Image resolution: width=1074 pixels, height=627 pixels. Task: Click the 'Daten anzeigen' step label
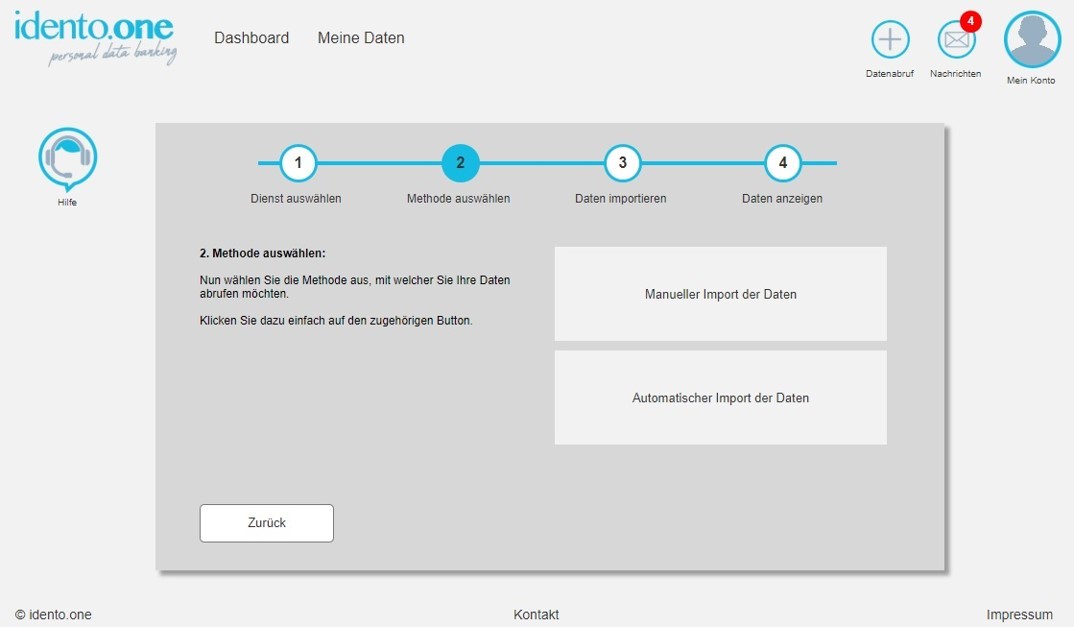pyautogui.click(x=782, y=199)
